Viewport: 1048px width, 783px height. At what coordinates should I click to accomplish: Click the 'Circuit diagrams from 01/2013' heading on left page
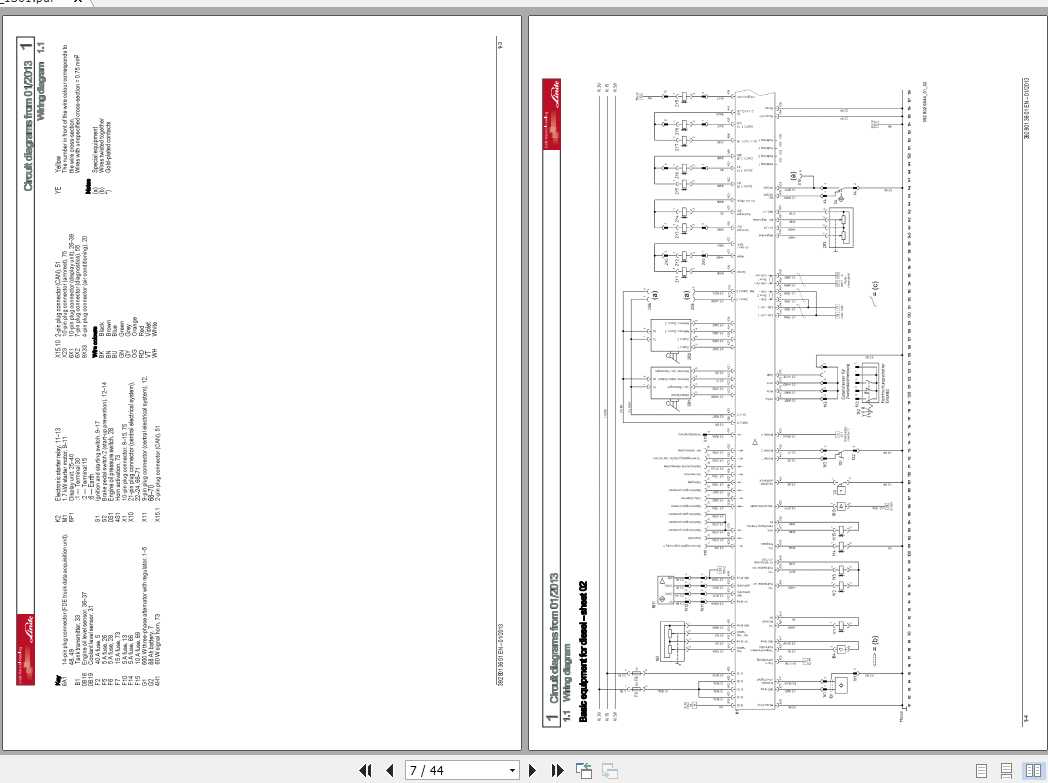point(28,126)
